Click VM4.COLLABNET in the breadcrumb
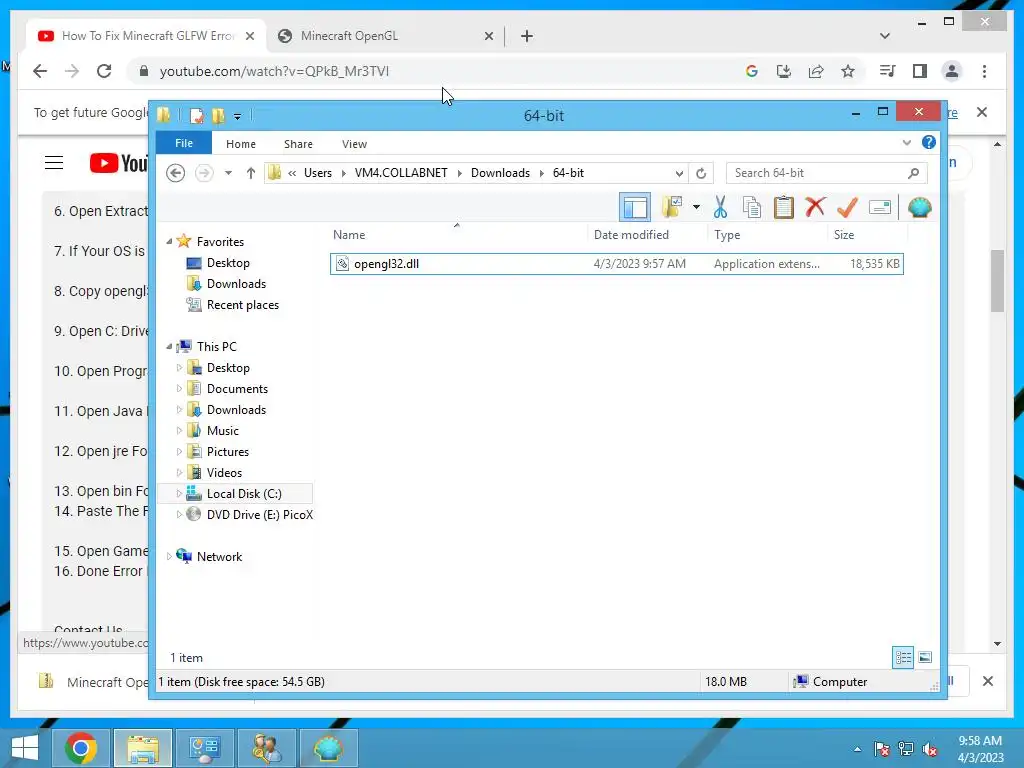1024x768 pixels. tap(401, 173)
